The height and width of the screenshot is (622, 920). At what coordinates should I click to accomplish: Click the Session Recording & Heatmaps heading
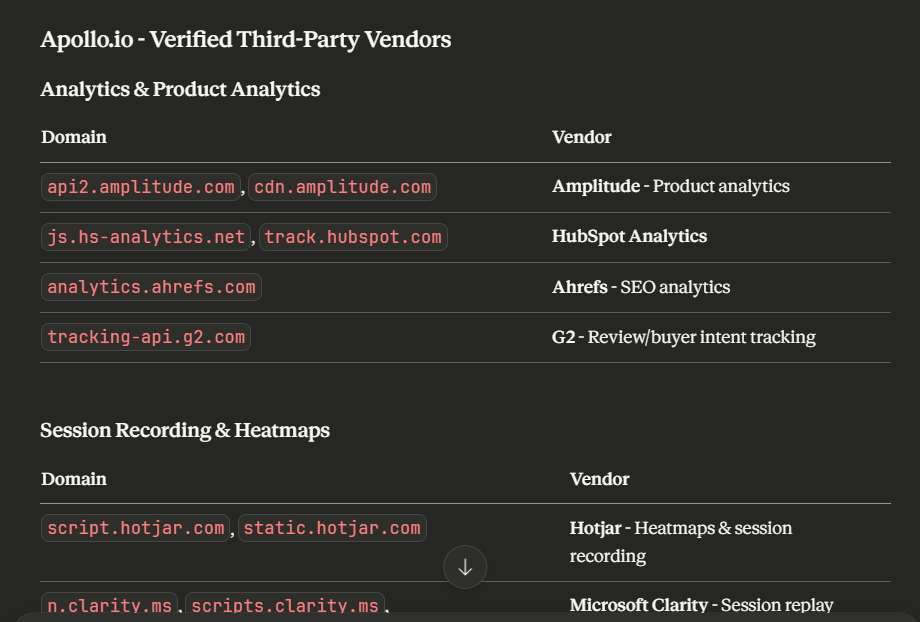[x=185, y=430]
